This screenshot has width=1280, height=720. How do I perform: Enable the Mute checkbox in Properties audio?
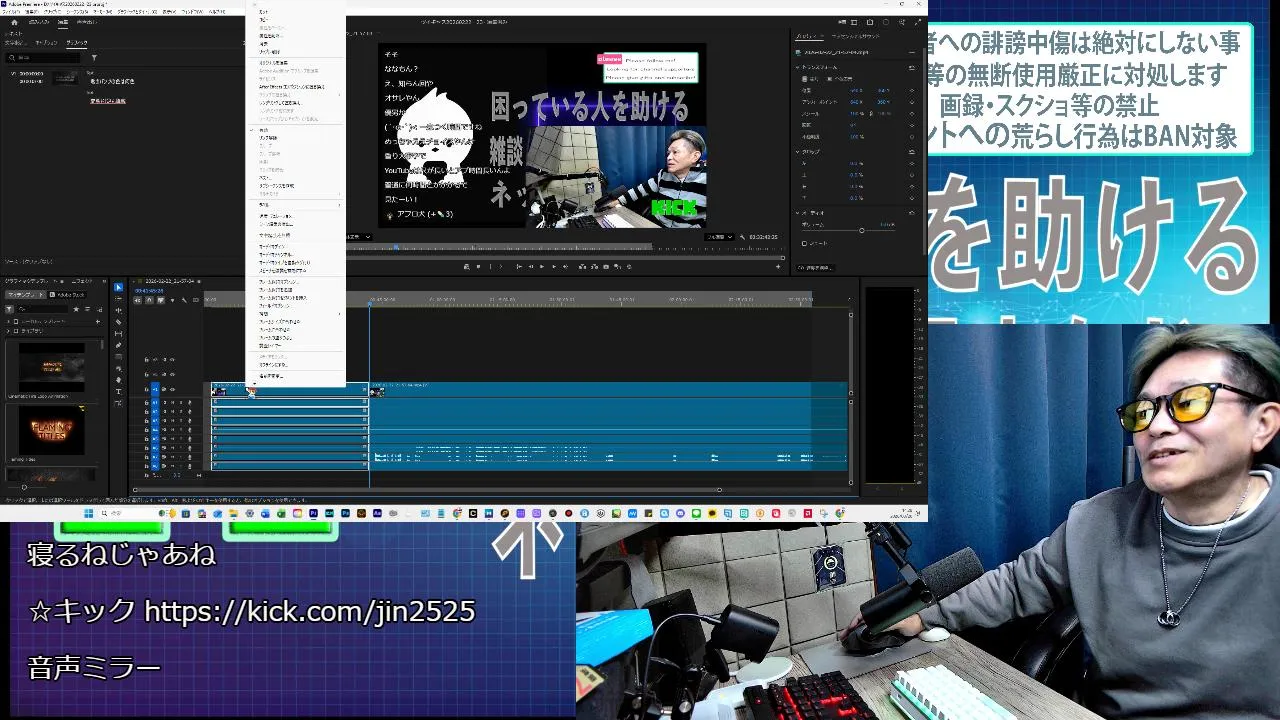pyautogui.click(x=804, y=244)
